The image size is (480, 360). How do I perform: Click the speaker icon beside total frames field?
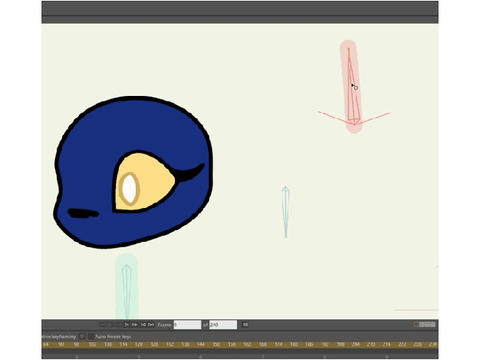tap(245, 325)
